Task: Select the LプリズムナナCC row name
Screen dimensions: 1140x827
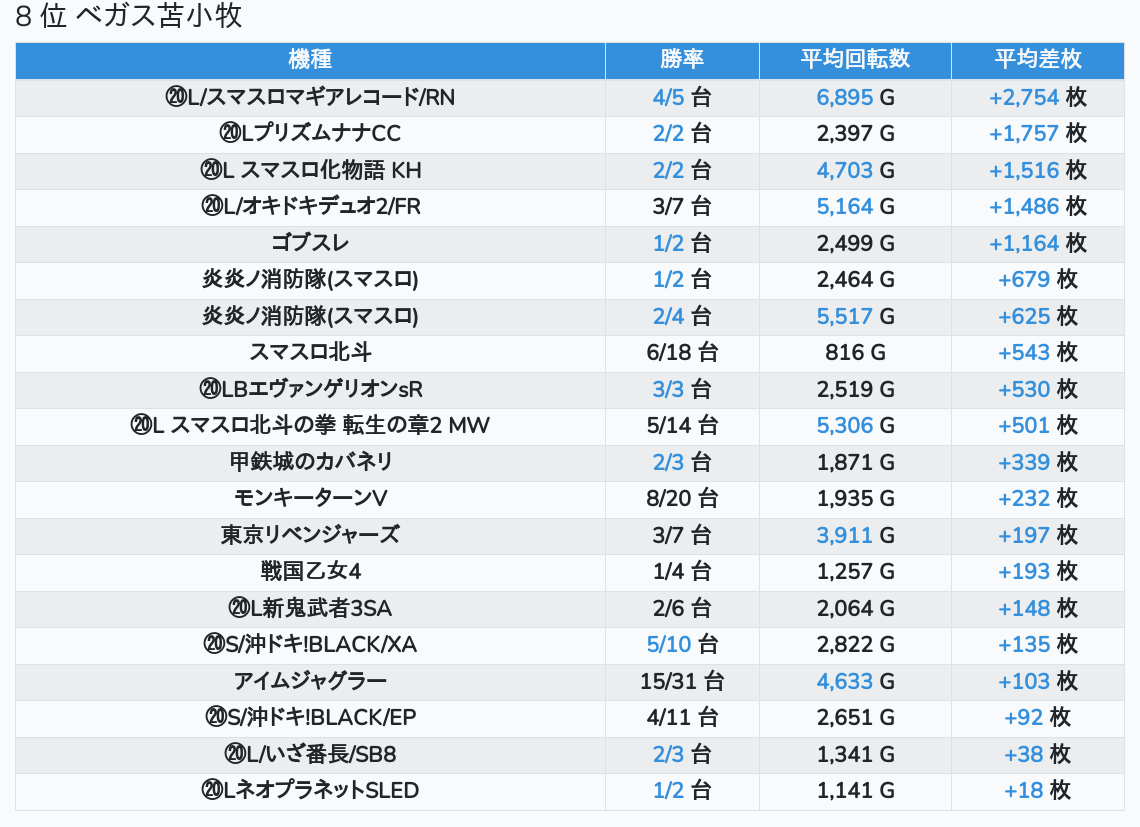Action: point(310,134)
